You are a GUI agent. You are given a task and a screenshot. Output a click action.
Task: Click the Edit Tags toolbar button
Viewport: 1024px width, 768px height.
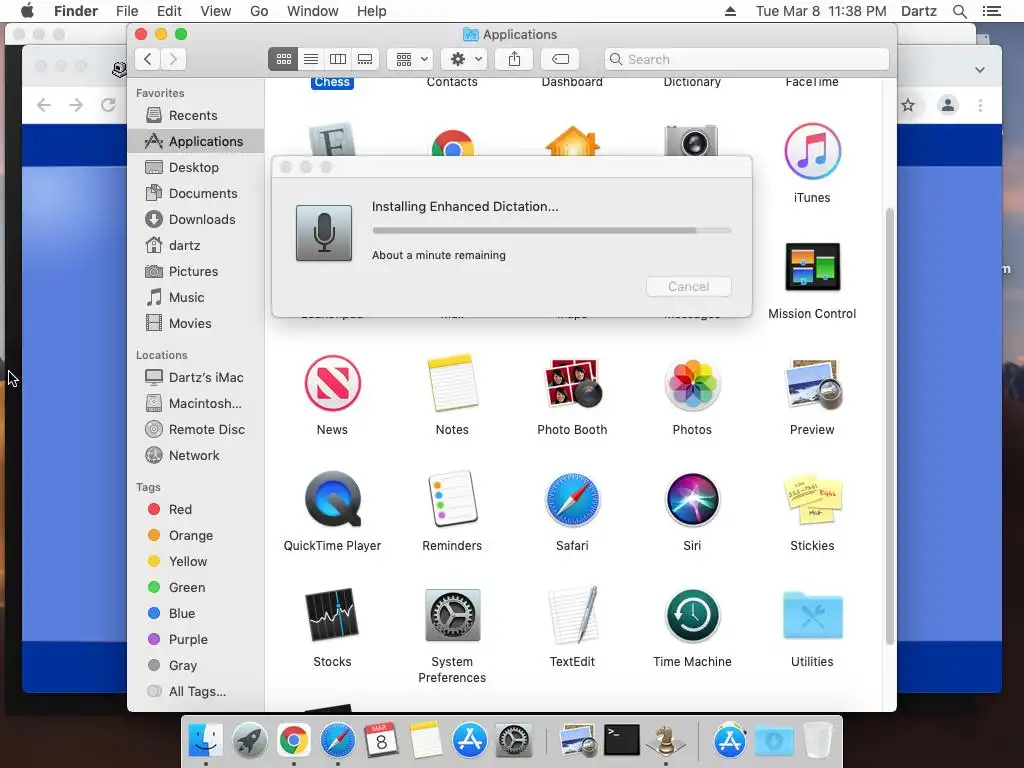(560, 59)
